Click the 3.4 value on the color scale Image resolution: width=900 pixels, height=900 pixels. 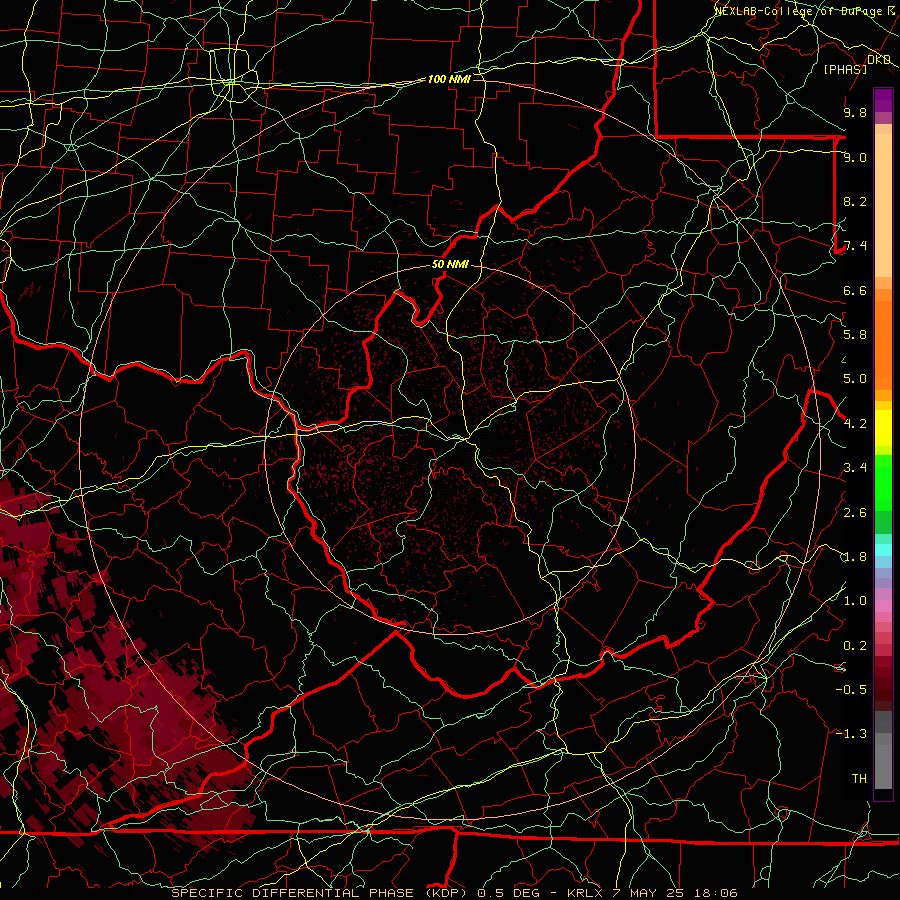coord(855,468)
